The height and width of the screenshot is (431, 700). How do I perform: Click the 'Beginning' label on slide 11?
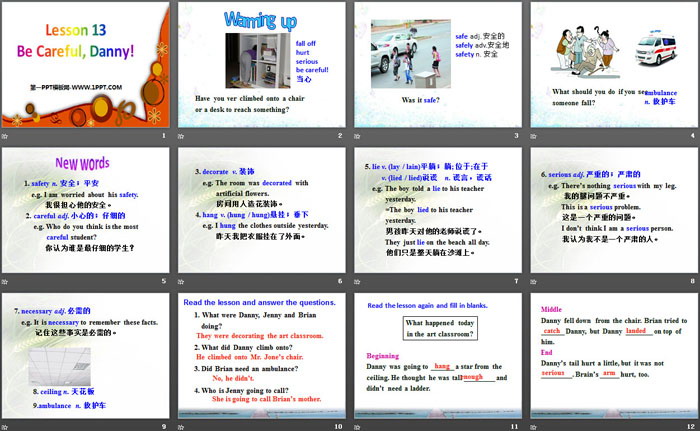(383, 355)
